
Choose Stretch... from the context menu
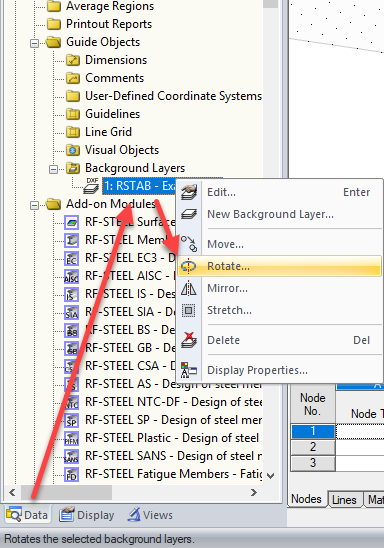coord(280,310)
